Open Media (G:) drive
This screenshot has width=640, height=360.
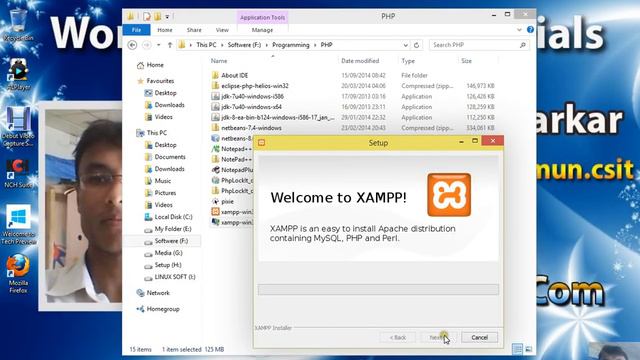[164, 253]
